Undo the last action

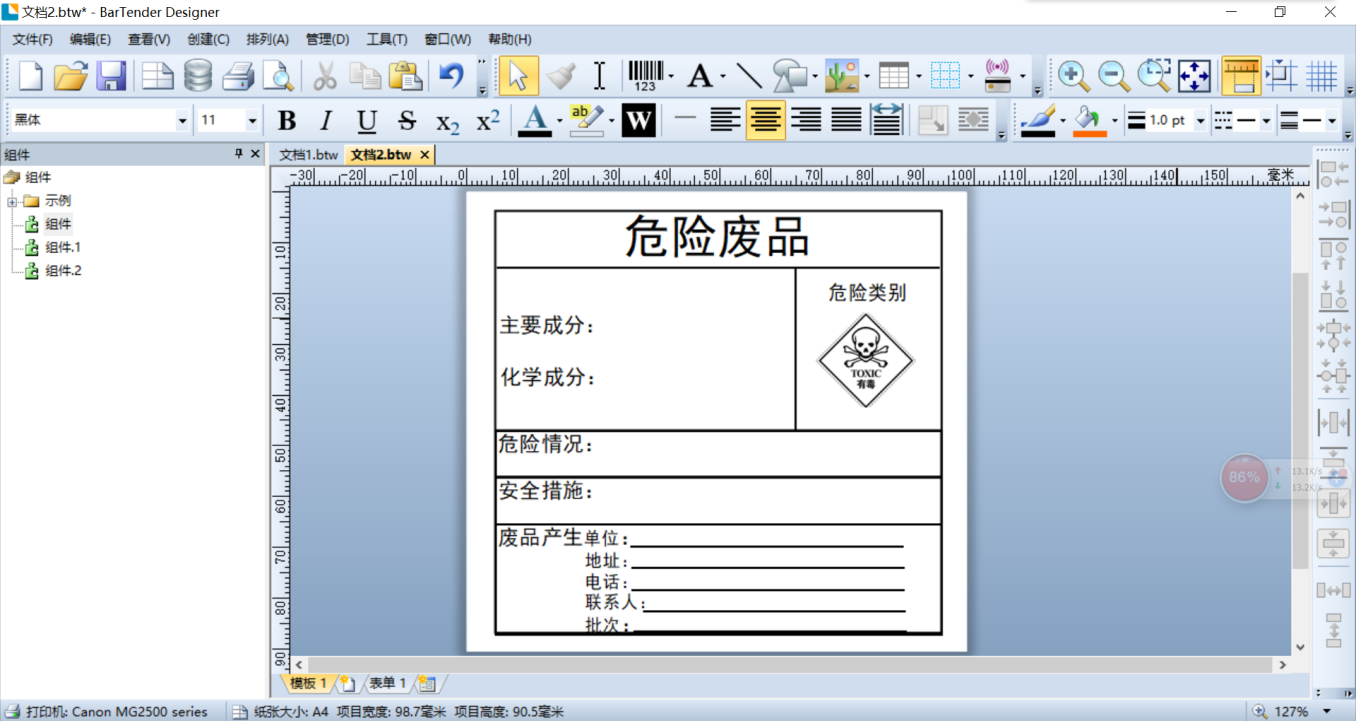point(451,76)
